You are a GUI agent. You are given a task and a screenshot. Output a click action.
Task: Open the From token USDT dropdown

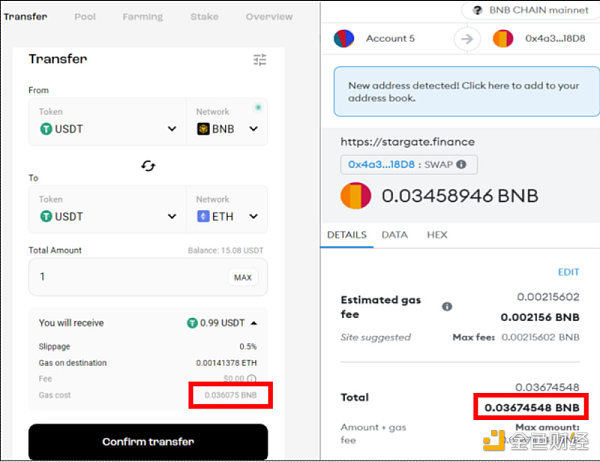107,129
